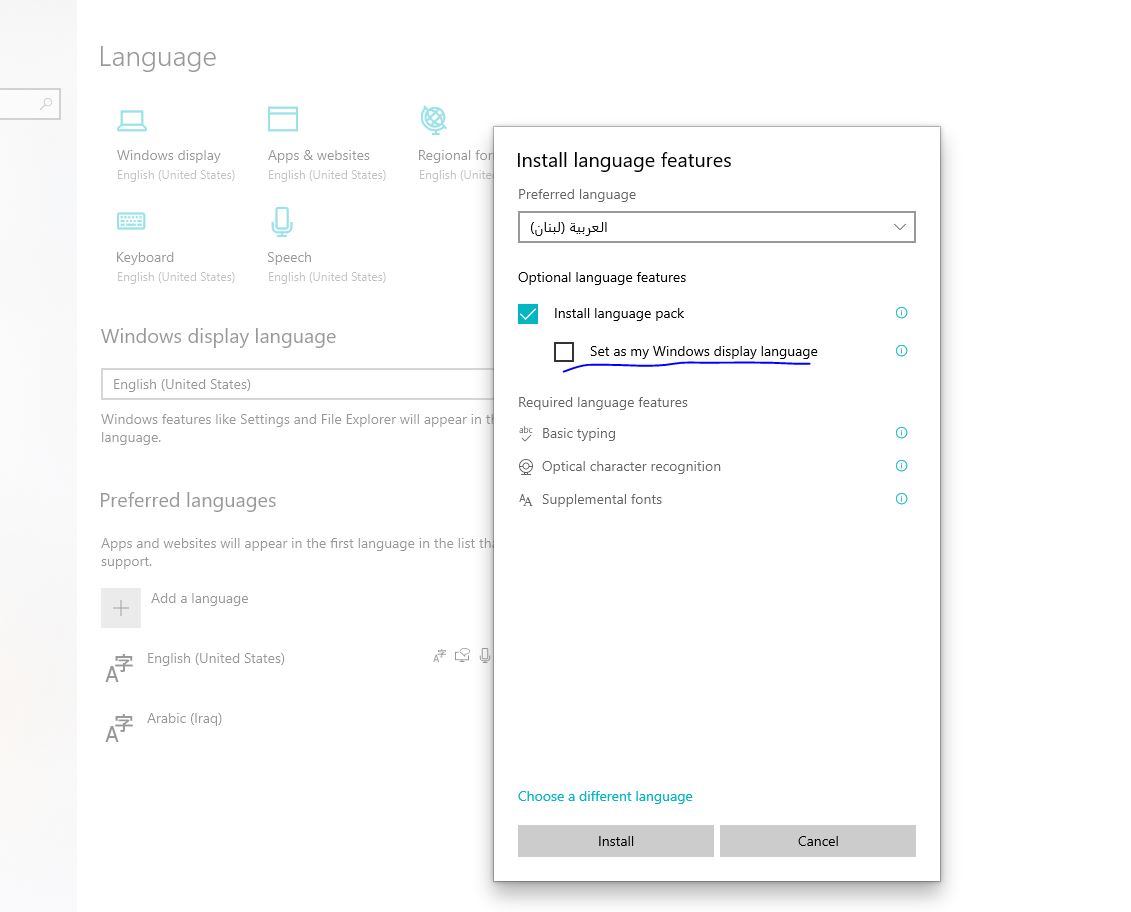Click the Speech label
1131x912 pixels.
click(289, 258)
